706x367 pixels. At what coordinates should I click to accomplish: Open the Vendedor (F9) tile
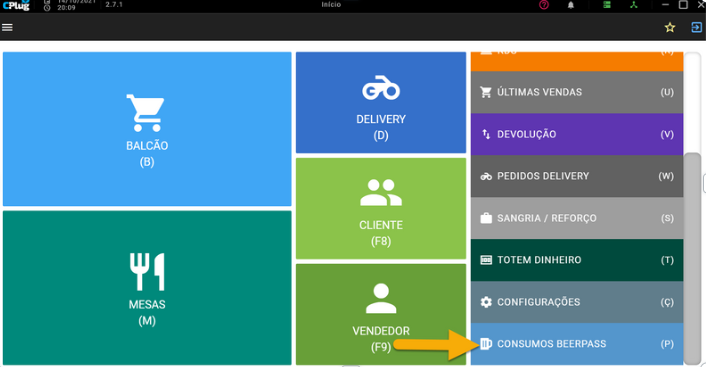click(381, 314)
